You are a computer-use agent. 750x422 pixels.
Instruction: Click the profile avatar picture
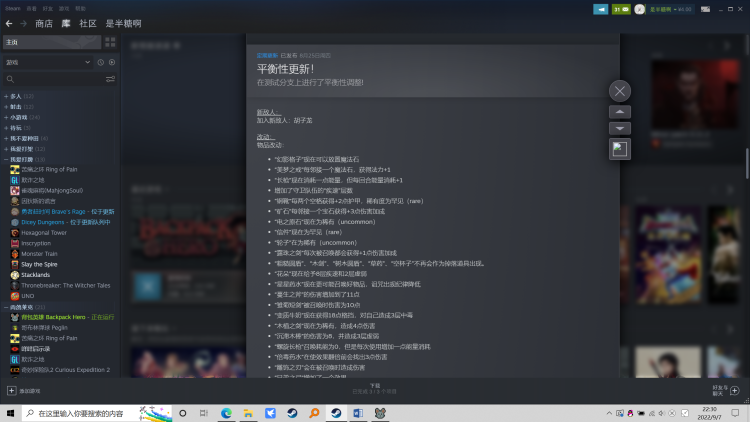[640, 9]
